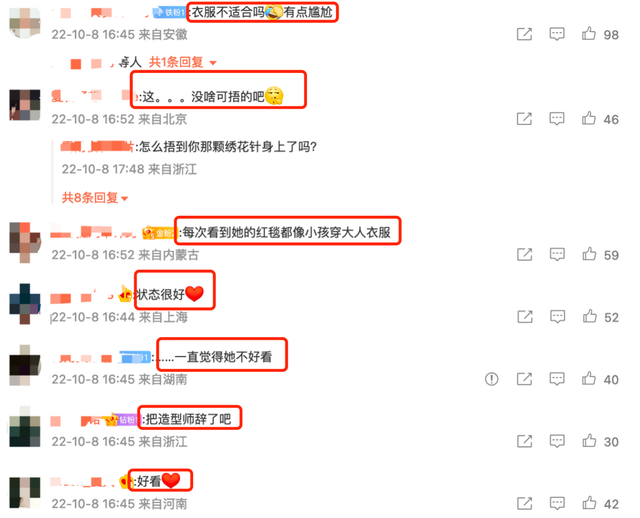Like the 把造型师辞了吧 comment
640x518 pixels.
(589, 440)
